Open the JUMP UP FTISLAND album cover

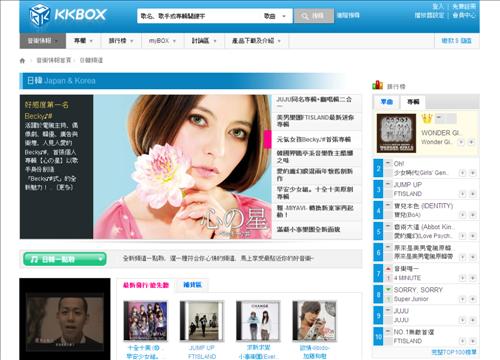pyautogui.click(x=202, y=321)
